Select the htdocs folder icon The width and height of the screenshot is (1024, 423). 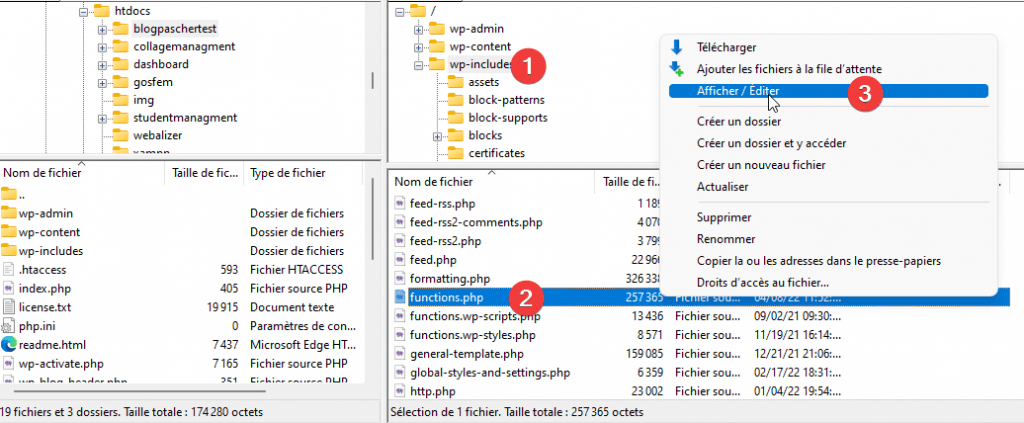click(x=102, y=10)
